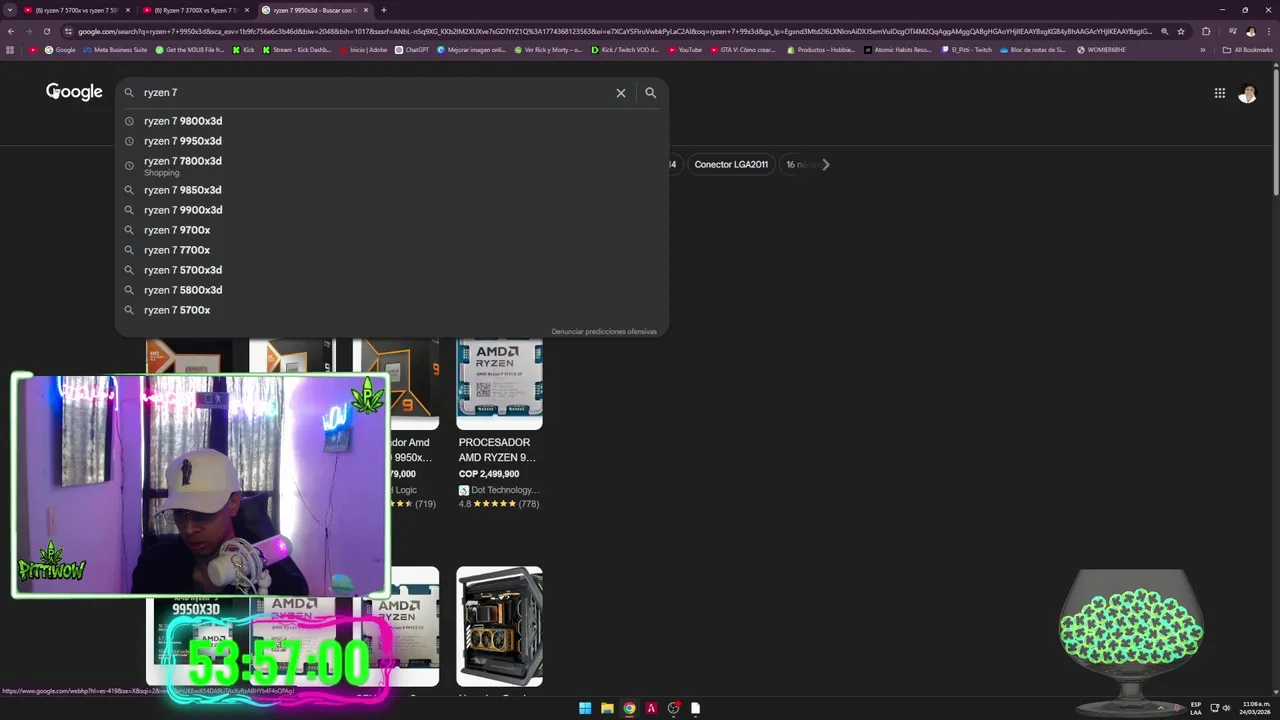Screen dimensions: 1280x720
Task: Choose suggestion ryzen 7 5800x3d
Action: click(x=392, y=290)
